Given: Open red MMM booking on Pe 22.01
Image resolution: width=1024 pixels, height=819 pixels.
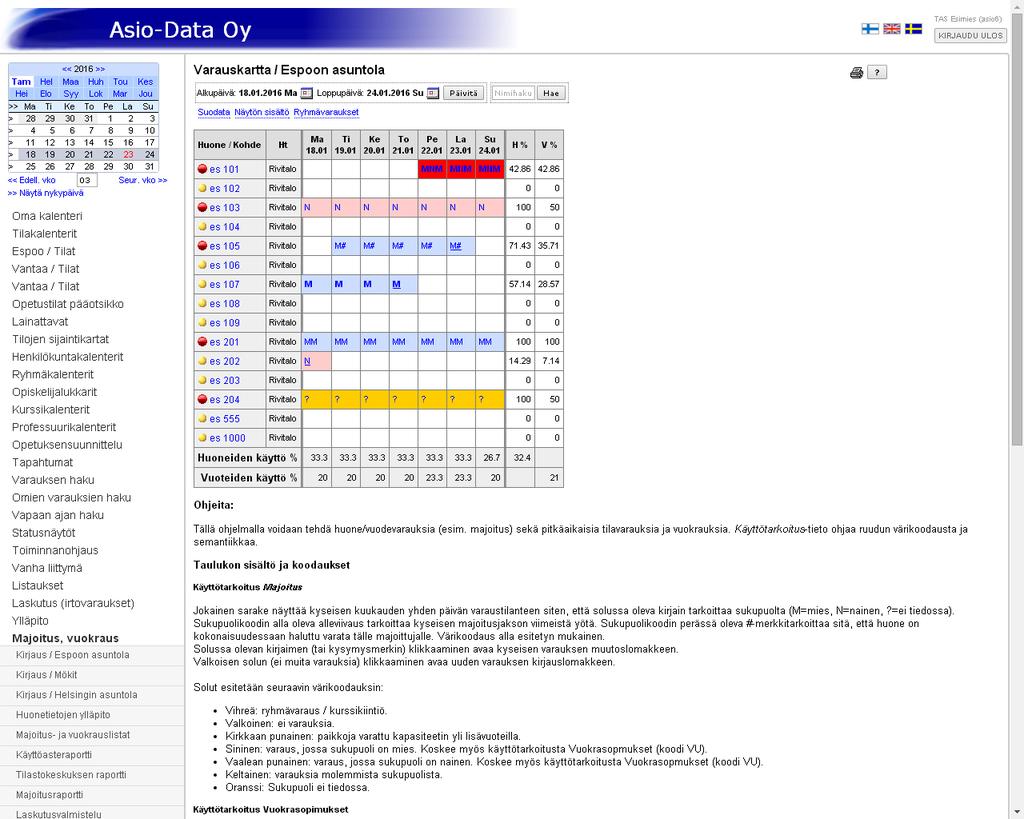Looking at the screenshot, I should click(x=432, y=169).
